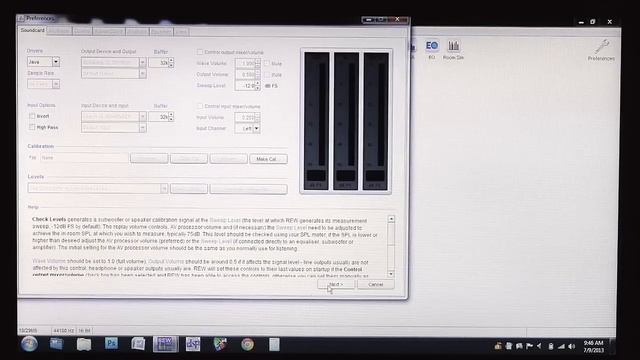Image resolution: width=640 pixels, height=360 pixels.
Task: Toggle Mute for Output Volume
Action: coord(267,74)
